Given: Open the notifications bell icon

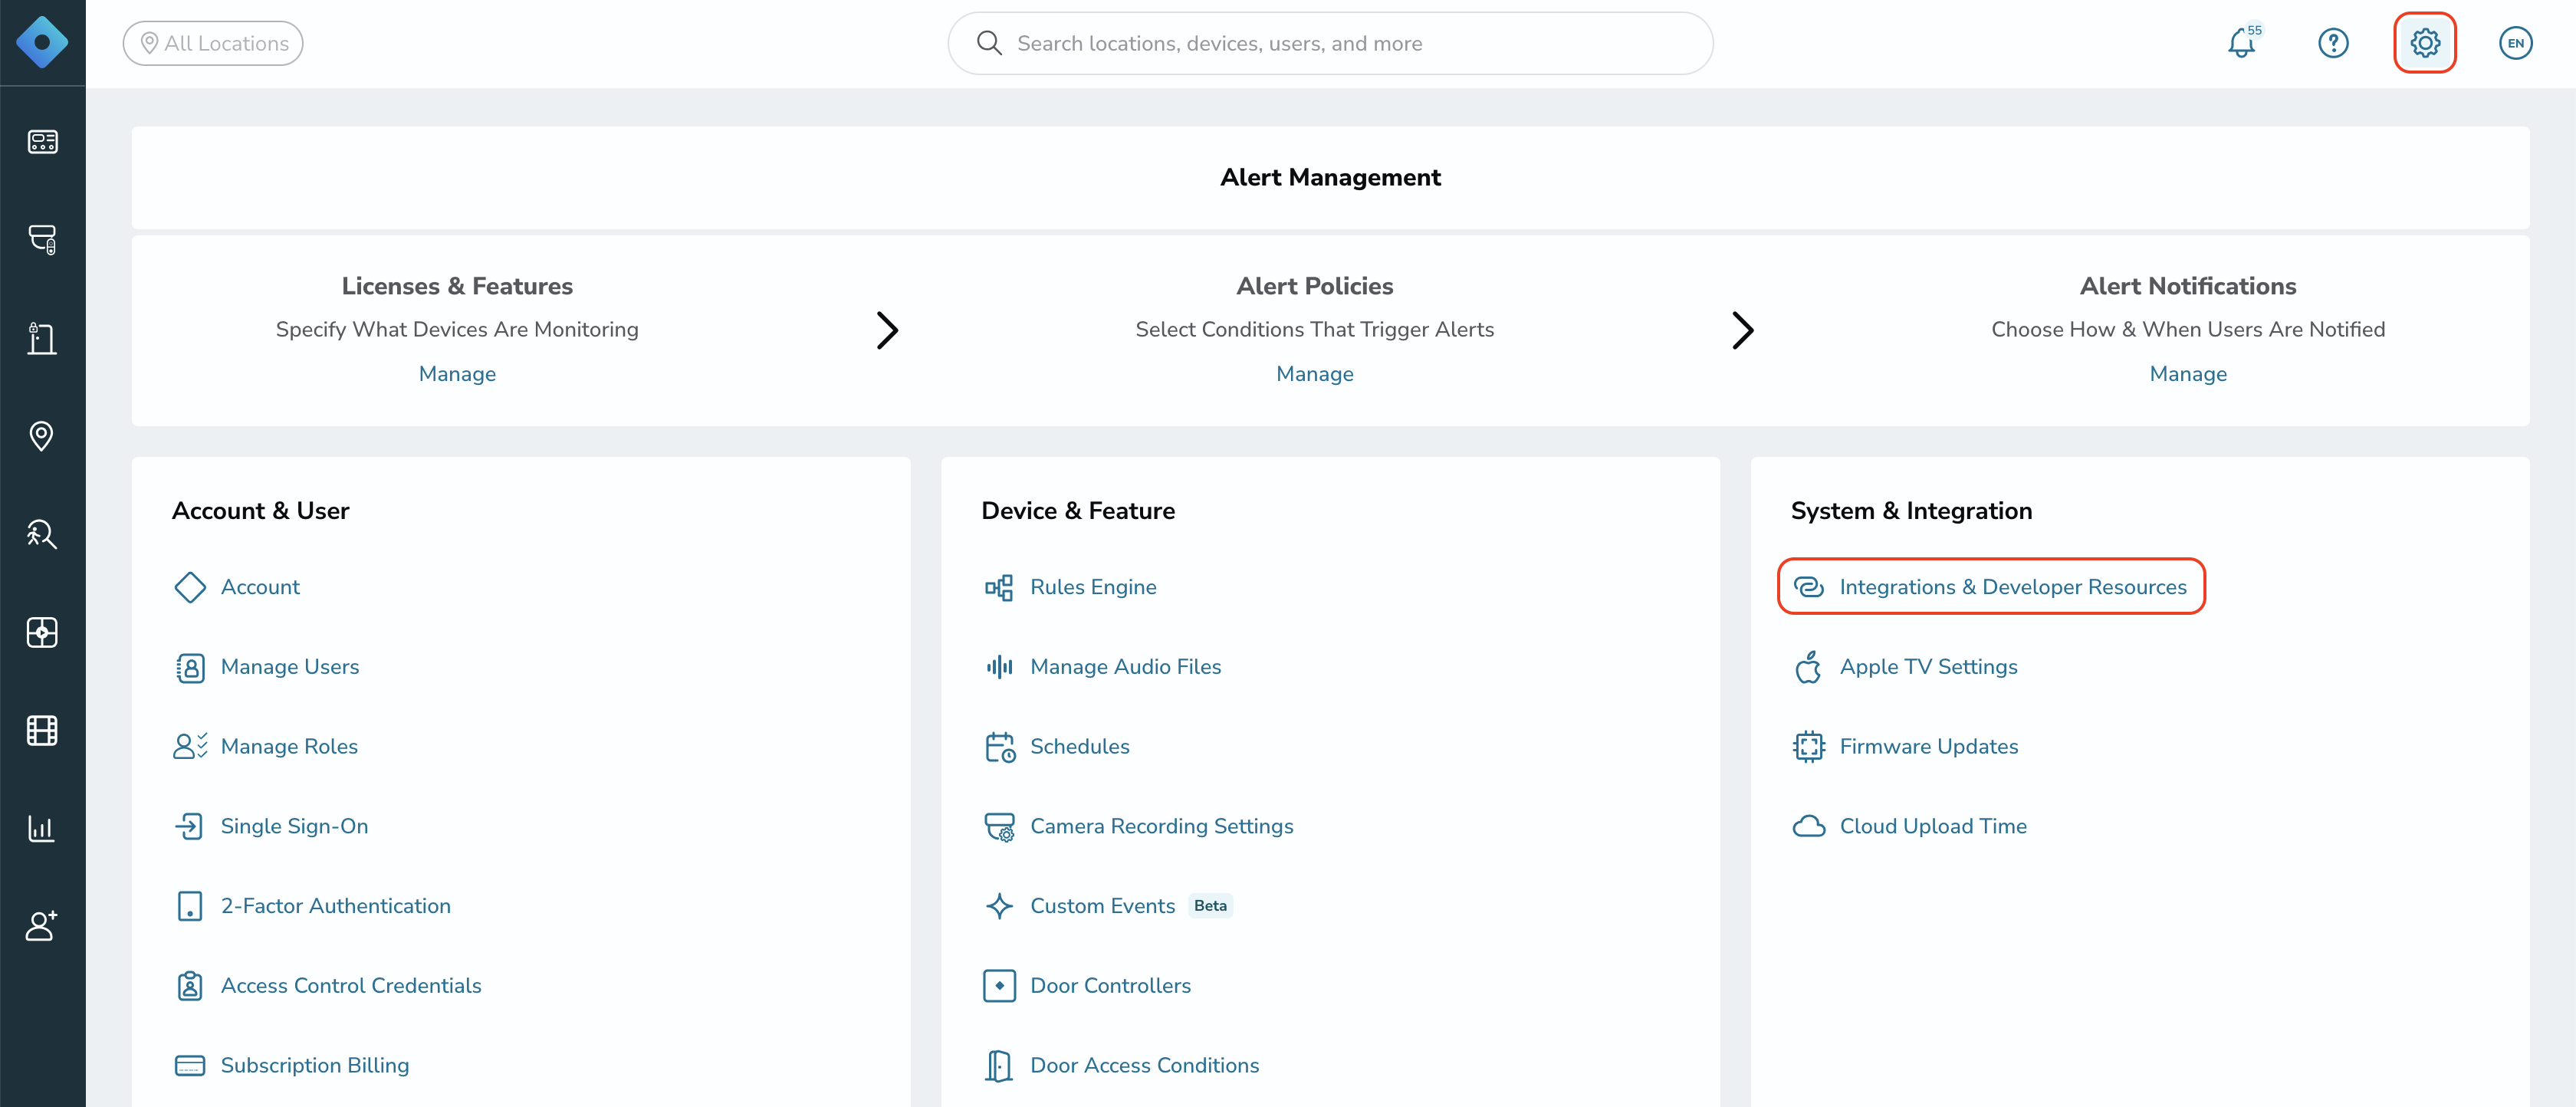Looking at the screenshot, I should tap(2241, 43).
